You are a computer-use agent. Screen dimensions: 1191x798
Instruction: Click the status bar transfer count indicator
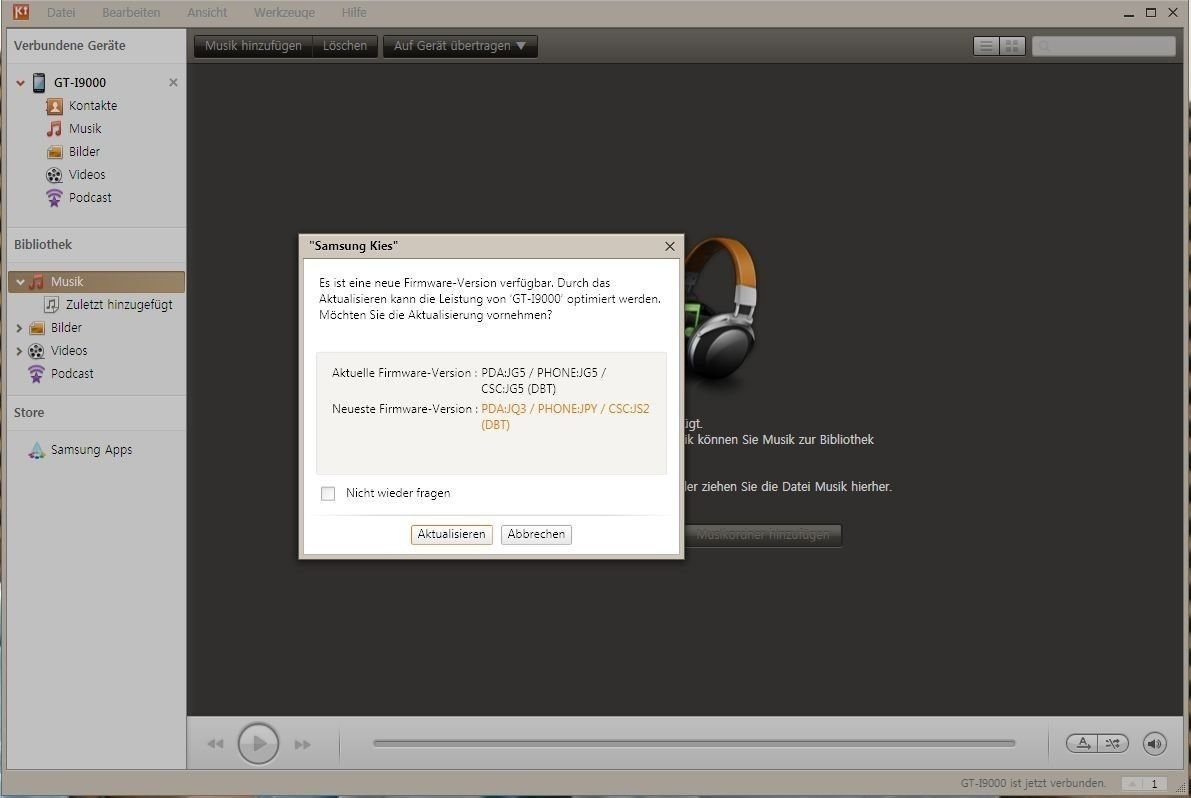point(1144,784)
